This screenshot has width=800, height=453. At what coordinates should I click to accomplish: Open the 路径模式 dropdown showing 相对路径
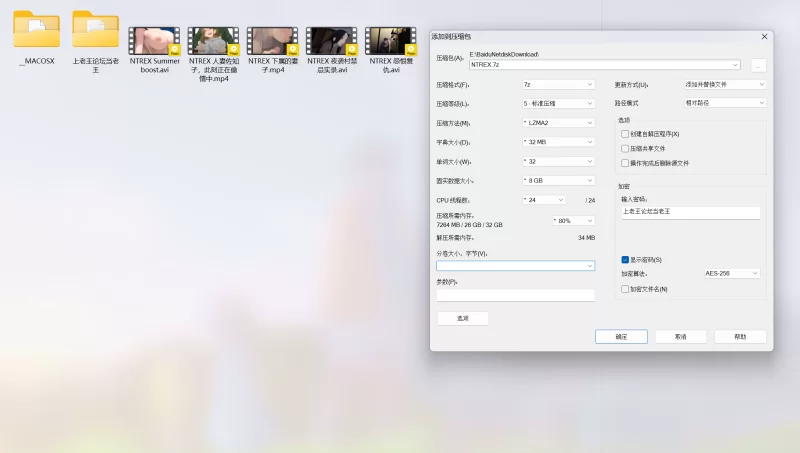pyautogui.click(x=725, y=103)
